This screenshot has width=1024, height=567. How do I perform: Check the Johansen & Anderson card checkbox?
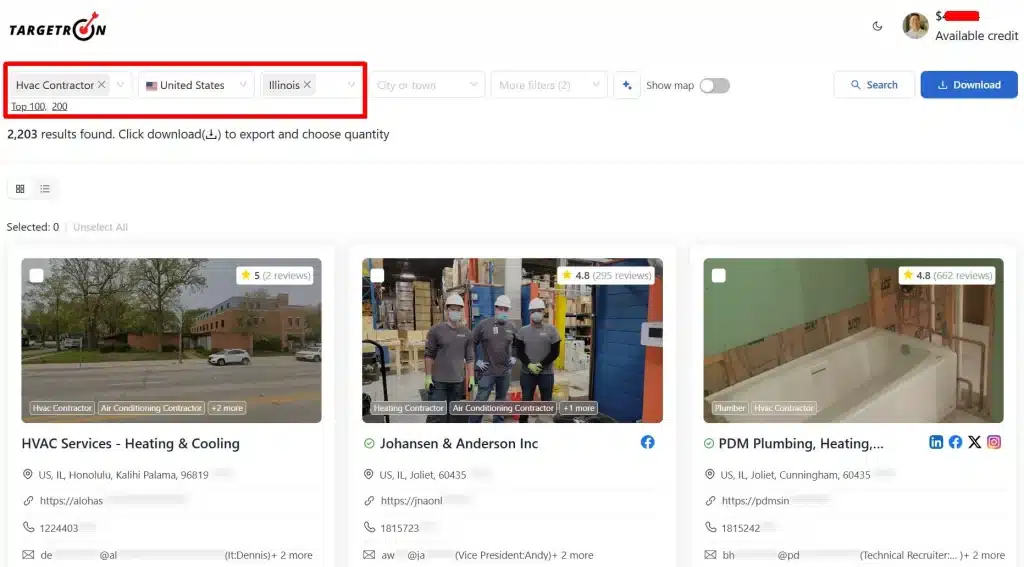point(377,275)
